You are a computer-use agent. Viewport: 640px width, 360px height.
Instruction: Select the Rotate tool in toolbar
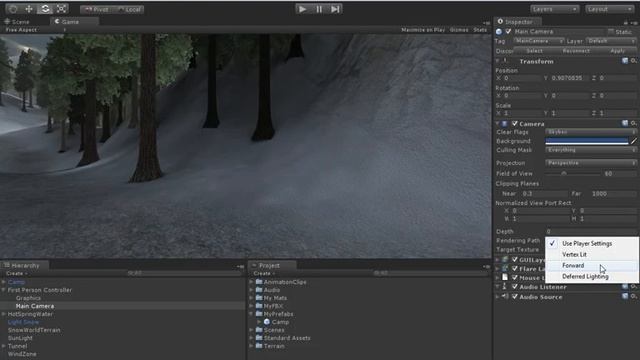tap(45, 9)
